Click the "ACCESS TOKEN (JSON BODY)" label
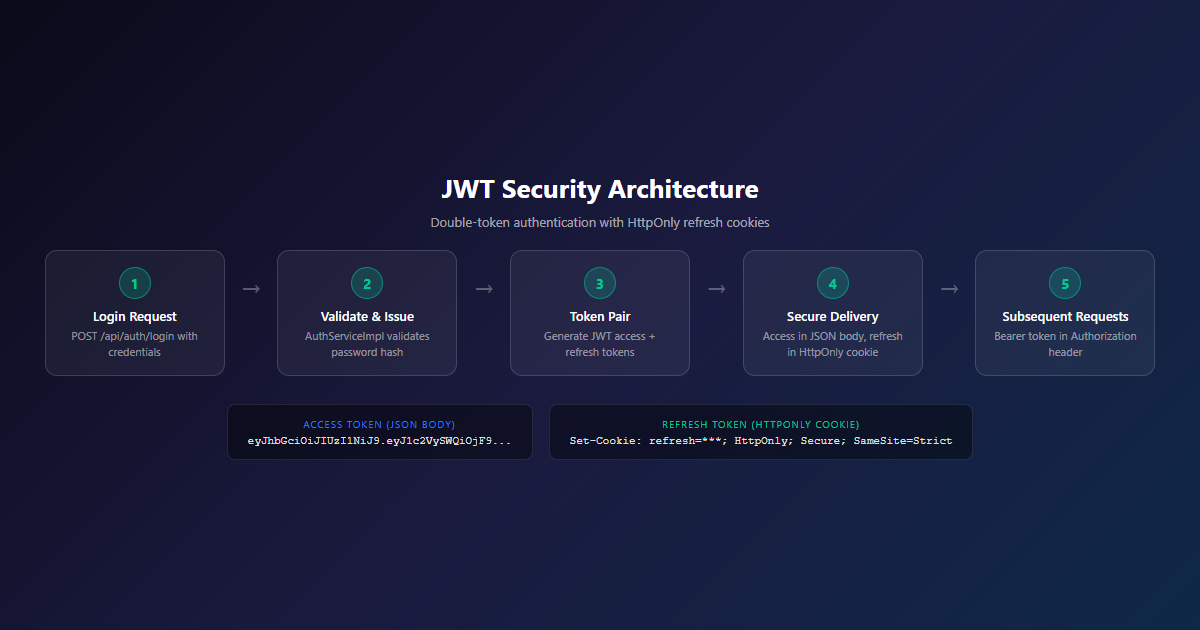Screen dimensions: 1200x630 pos(380,425)
